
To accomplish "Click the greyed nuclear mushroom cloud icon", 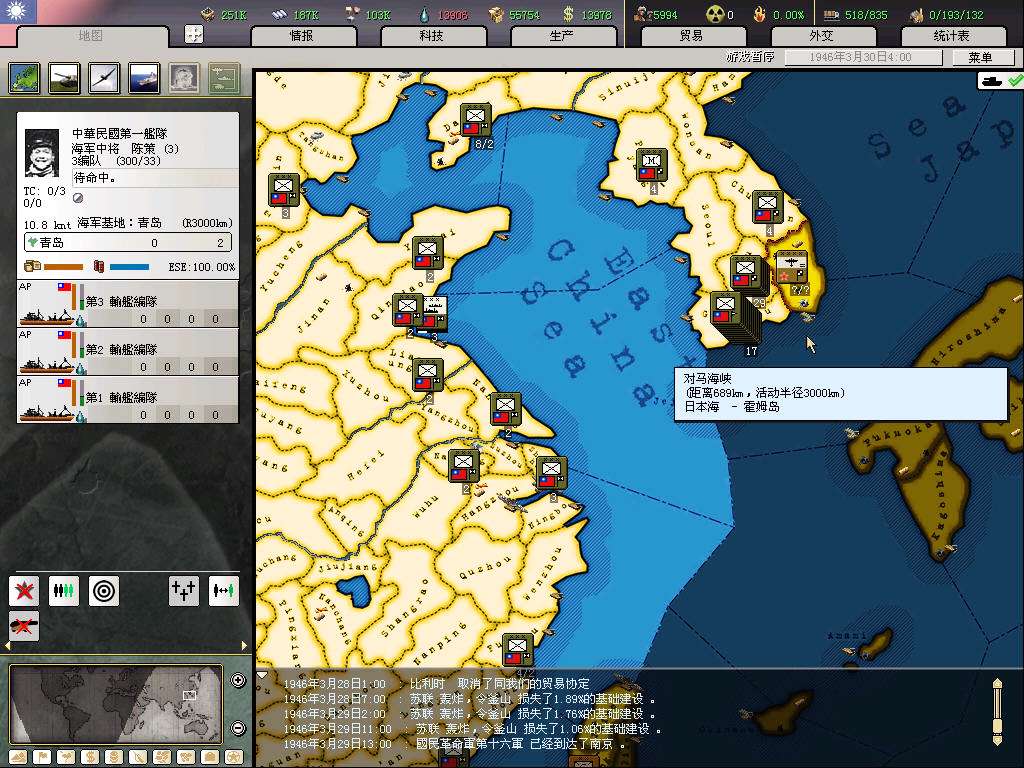I will tap(184, 78).
